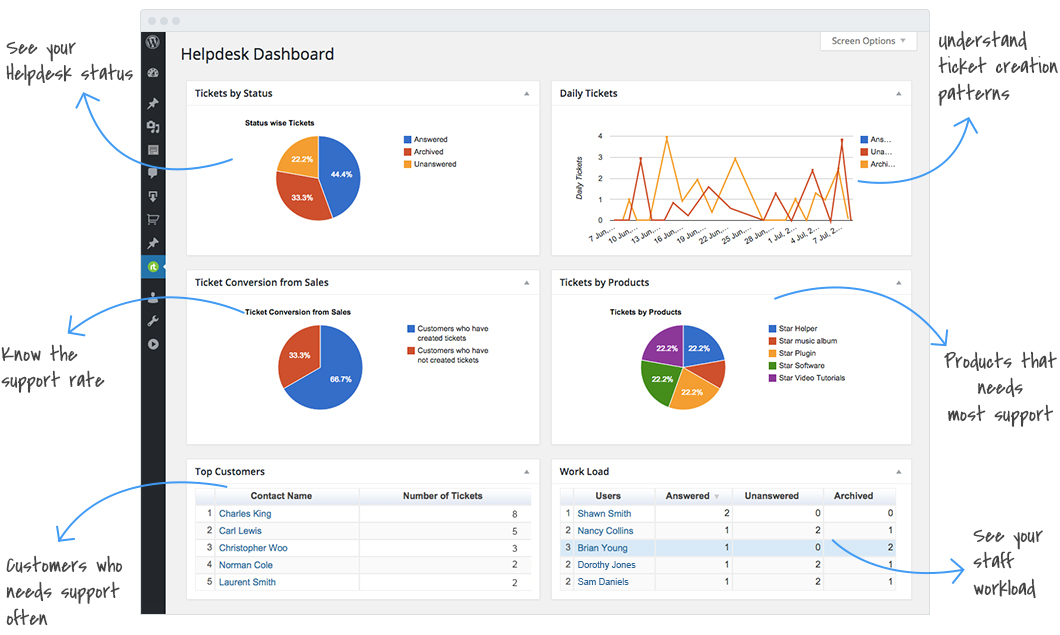Screen dimensions: 1060x635
Task: Open the Comments bubble icon in sidebar
Action: [x=153, y=173]
